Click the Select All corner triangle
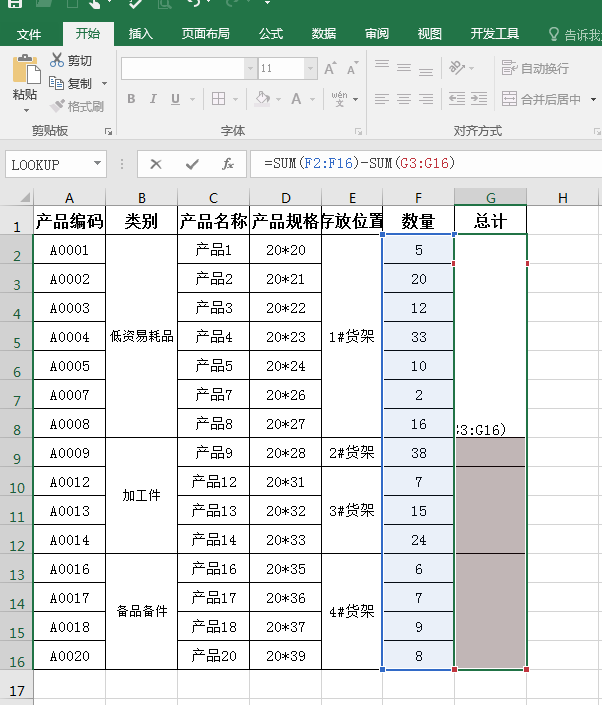This screenshot has width=602, height=705. pos(25,197)
